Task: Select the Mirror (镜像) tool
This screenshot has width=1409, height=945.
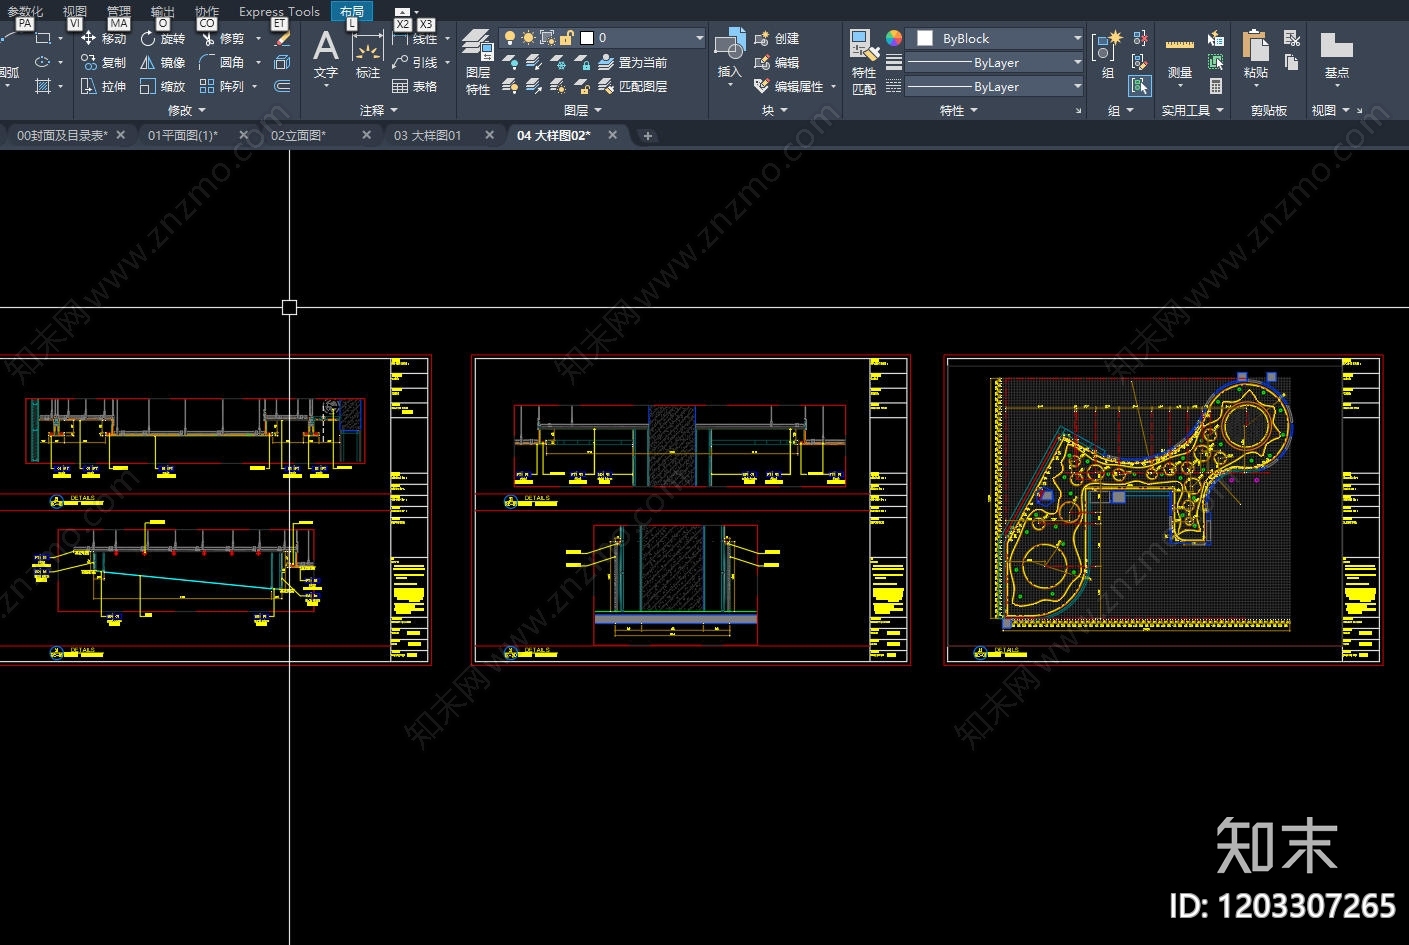Action: [162, 62]
